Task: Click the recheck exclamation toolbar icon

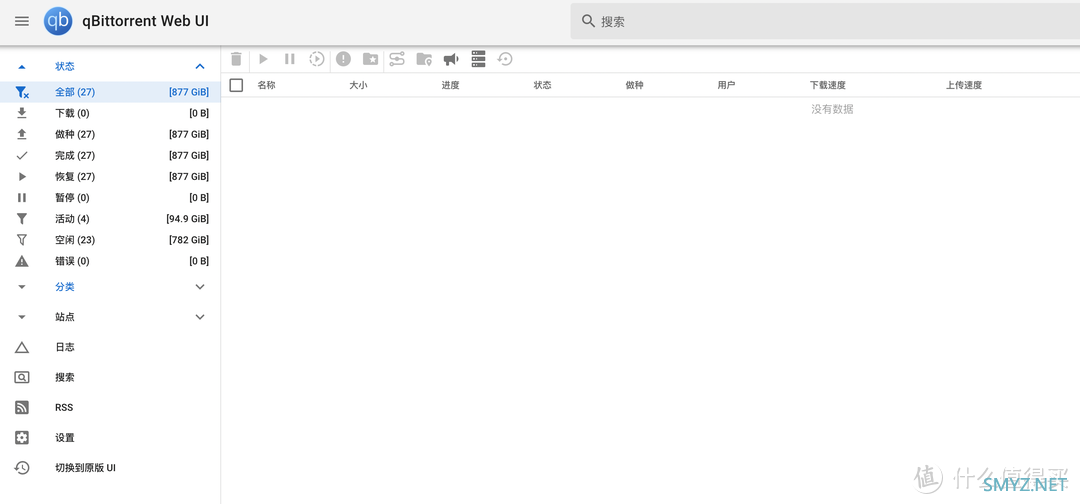Action: pyautogui.click(x=343, y=59)
